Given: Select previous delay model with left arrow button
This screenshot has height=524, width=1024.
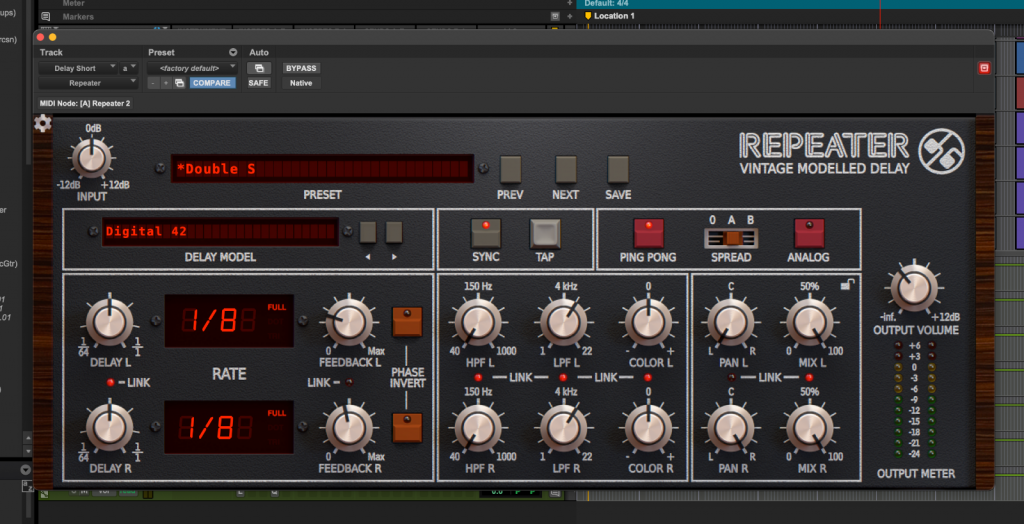Looking at the screenshot, I should tap(368, 233).
